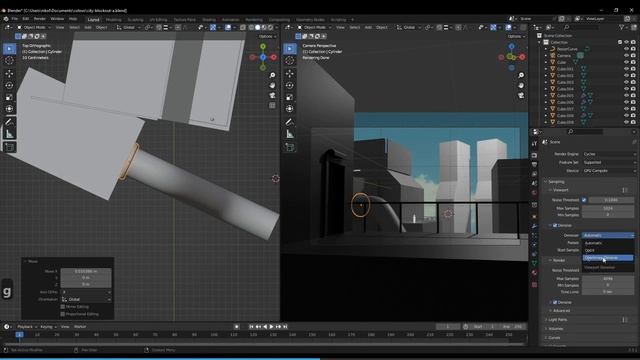
Task: Open Device GPU Compute dropdown
Action: click(609, 171)
